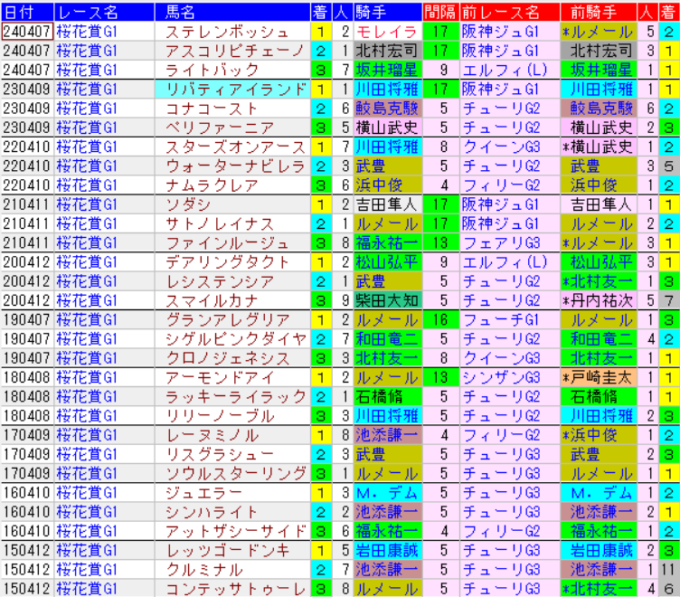This screenshot has width=680, height=597.
Task: Click the 間隔 column header
Action: [441, 12]
